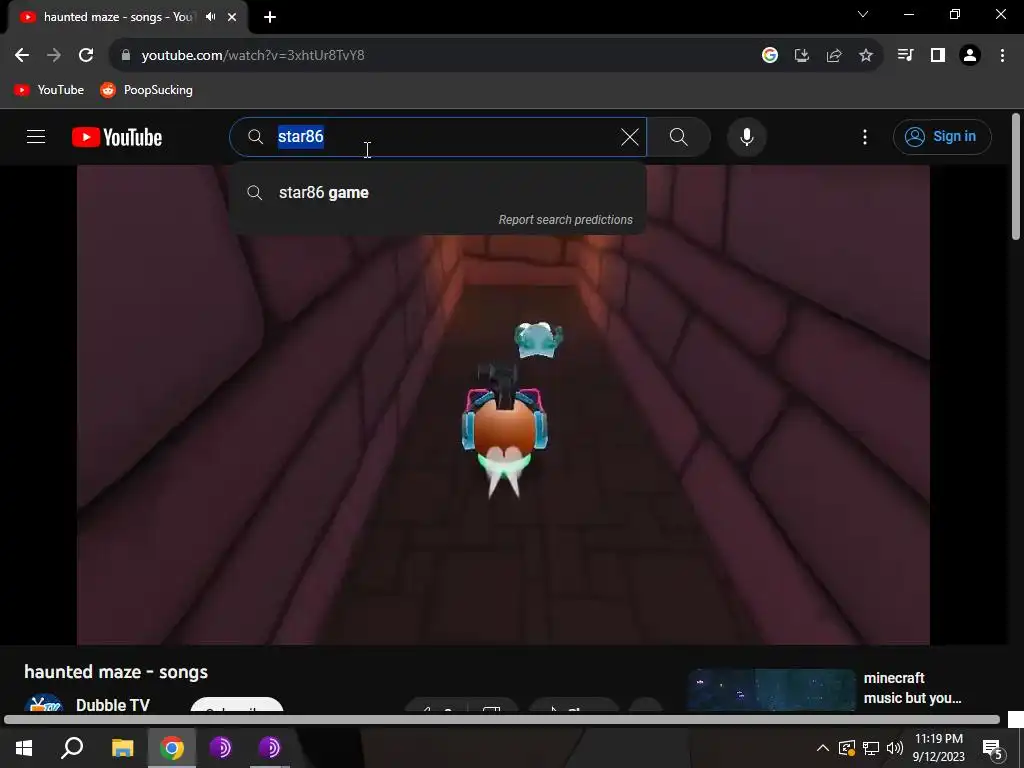Click Report search predictions
The height and width of the screenshot is (768, 1024).
(566, 220)
